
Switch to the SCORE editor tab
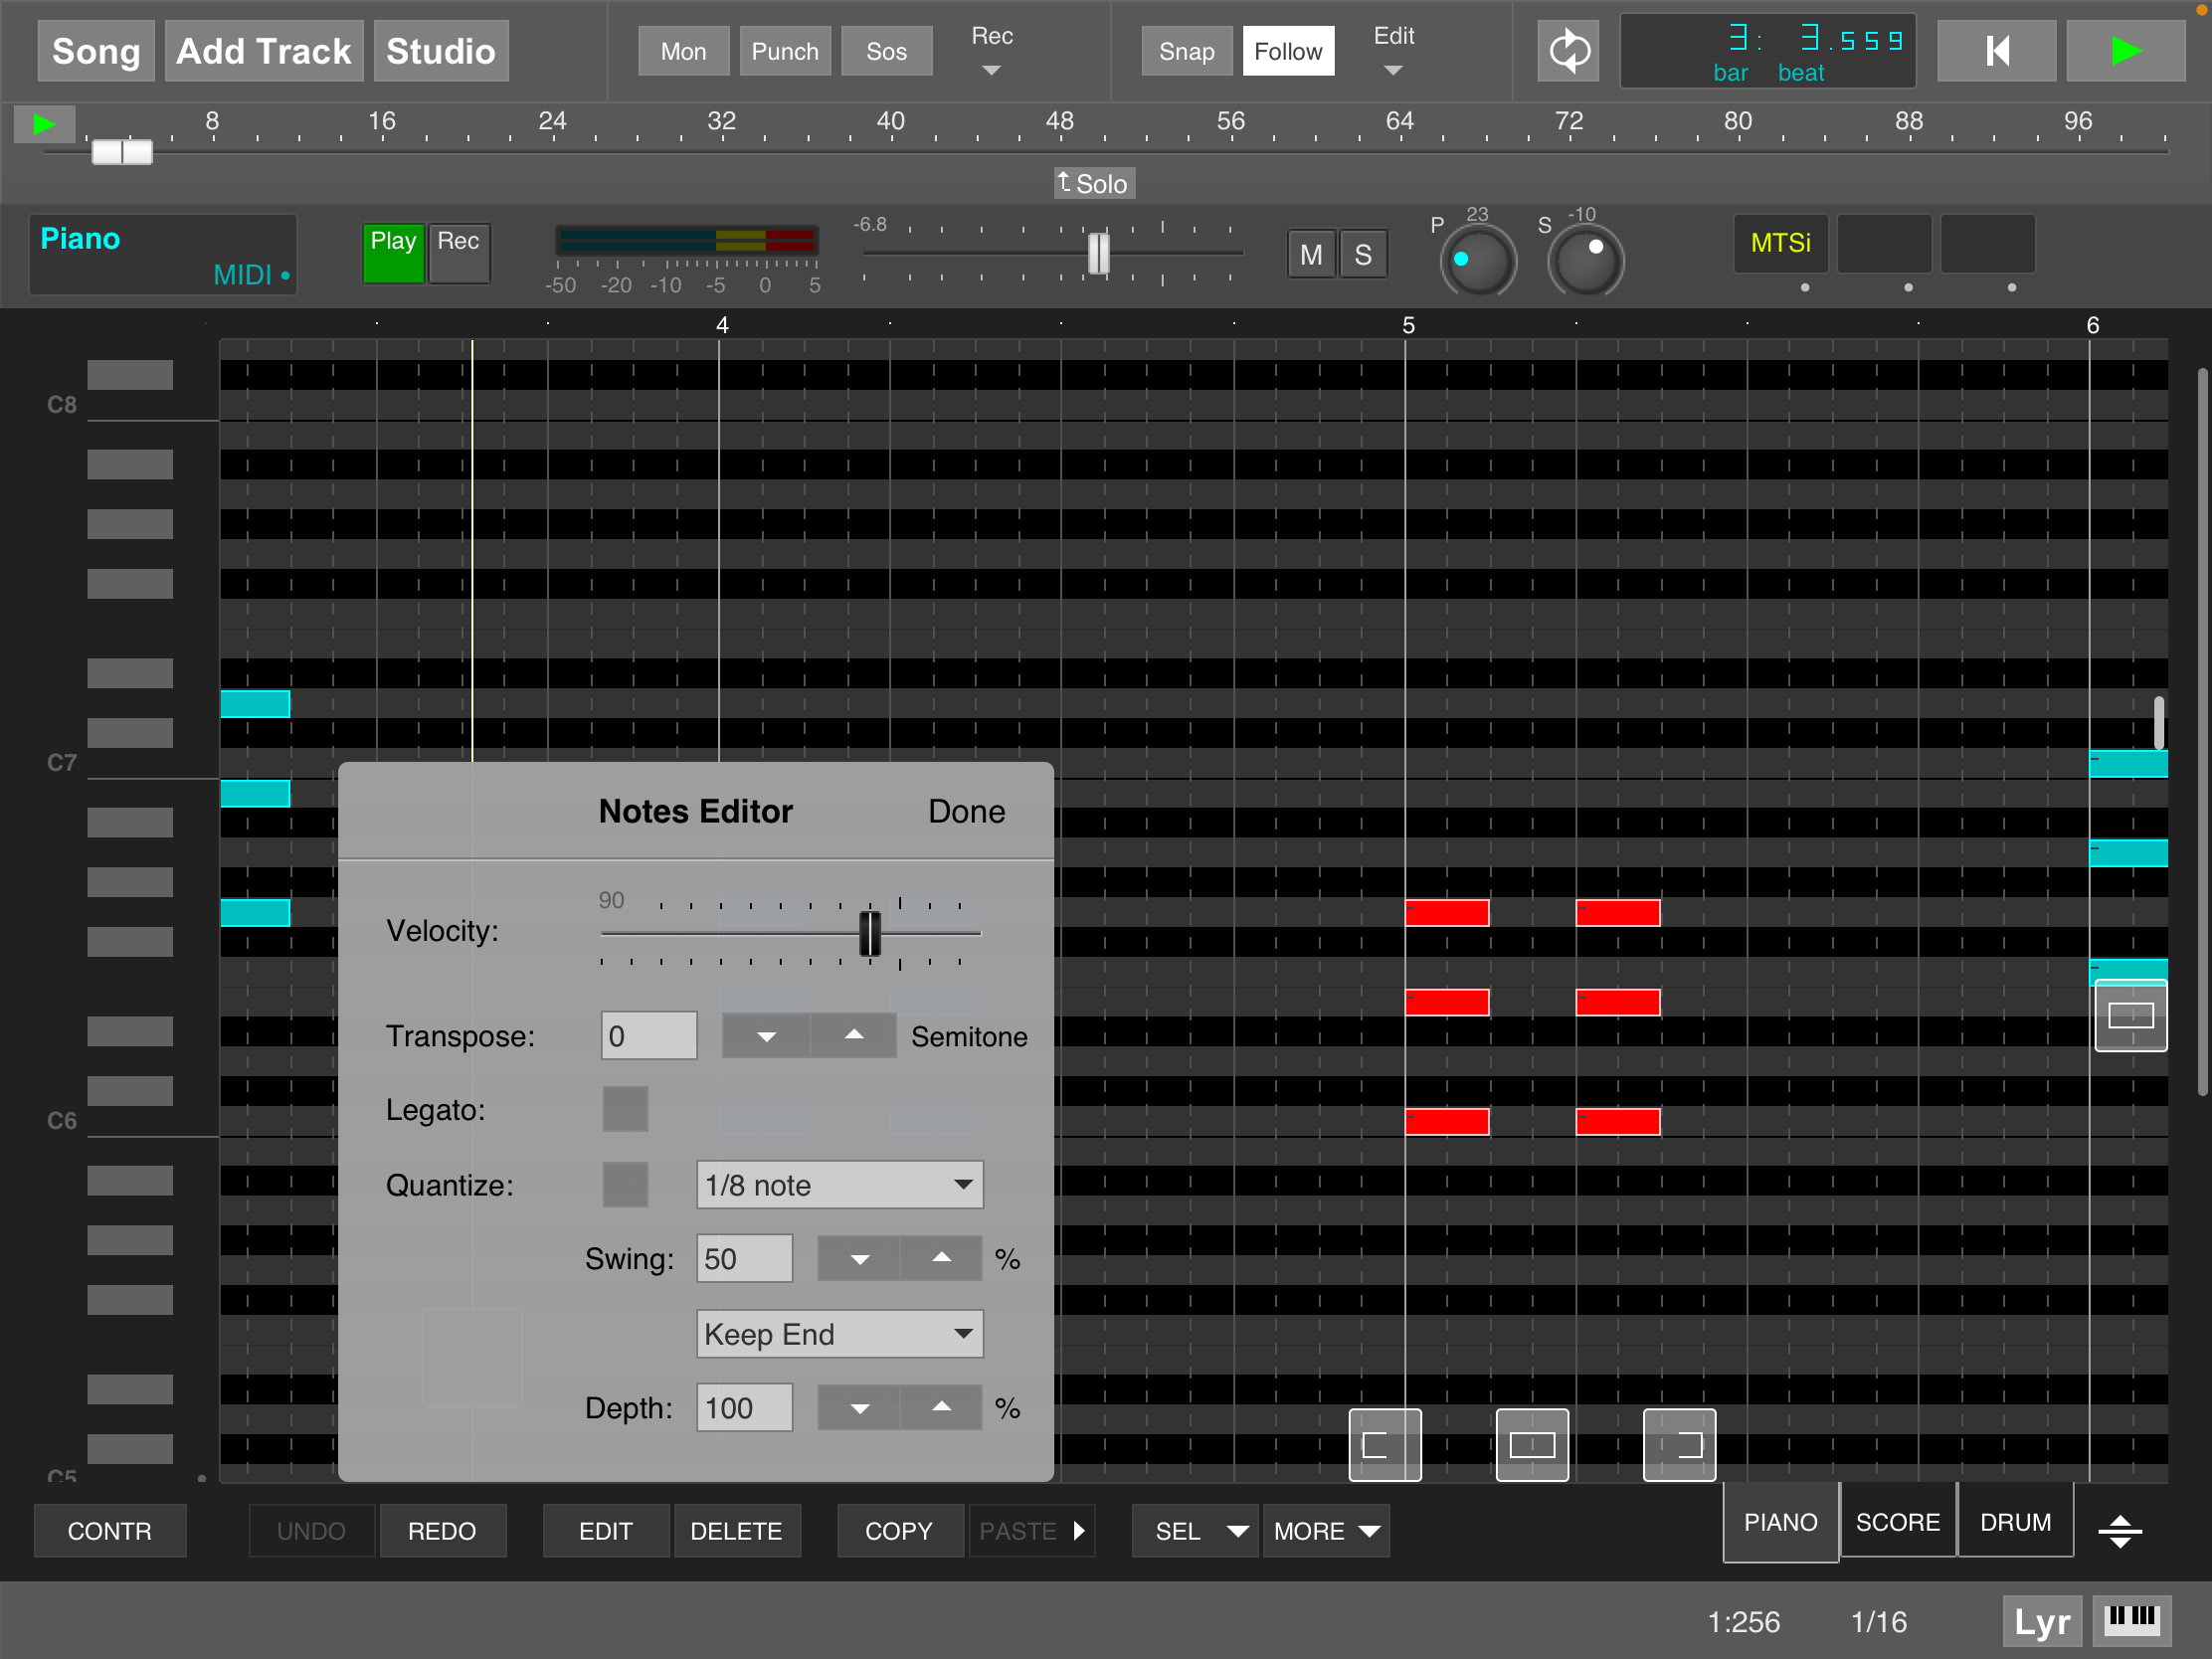click(1898, 1521)
